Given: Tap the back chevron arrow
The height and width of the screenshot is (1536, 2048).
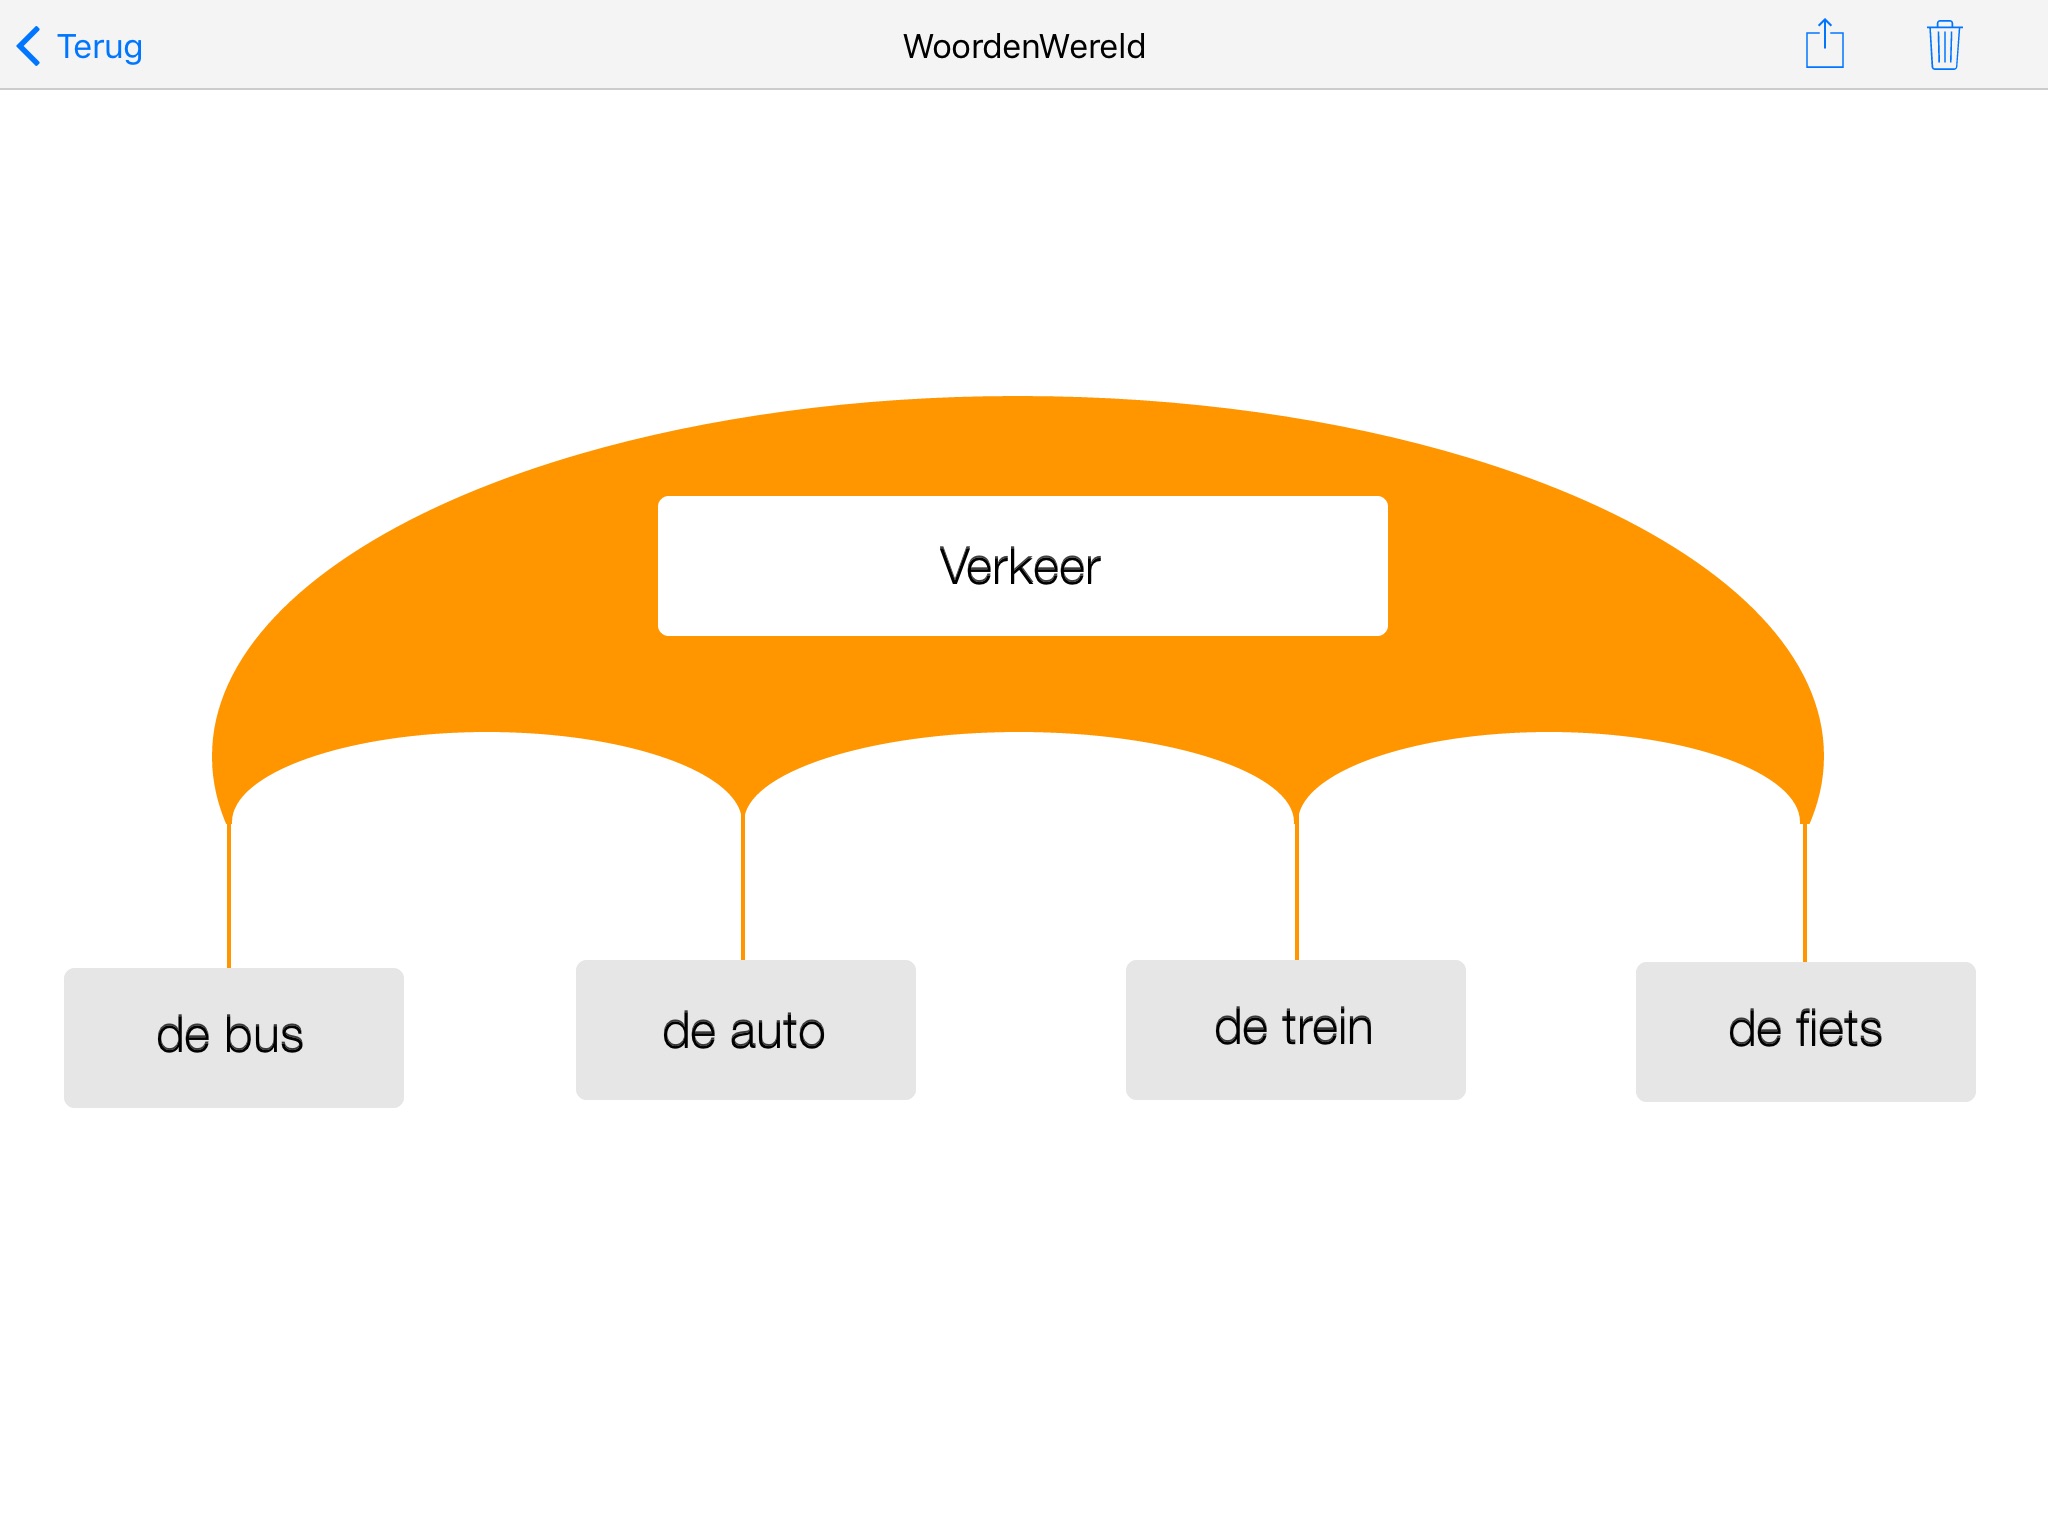Looking at the screenshot, I should pyautogui.click(x=29, y=46).
